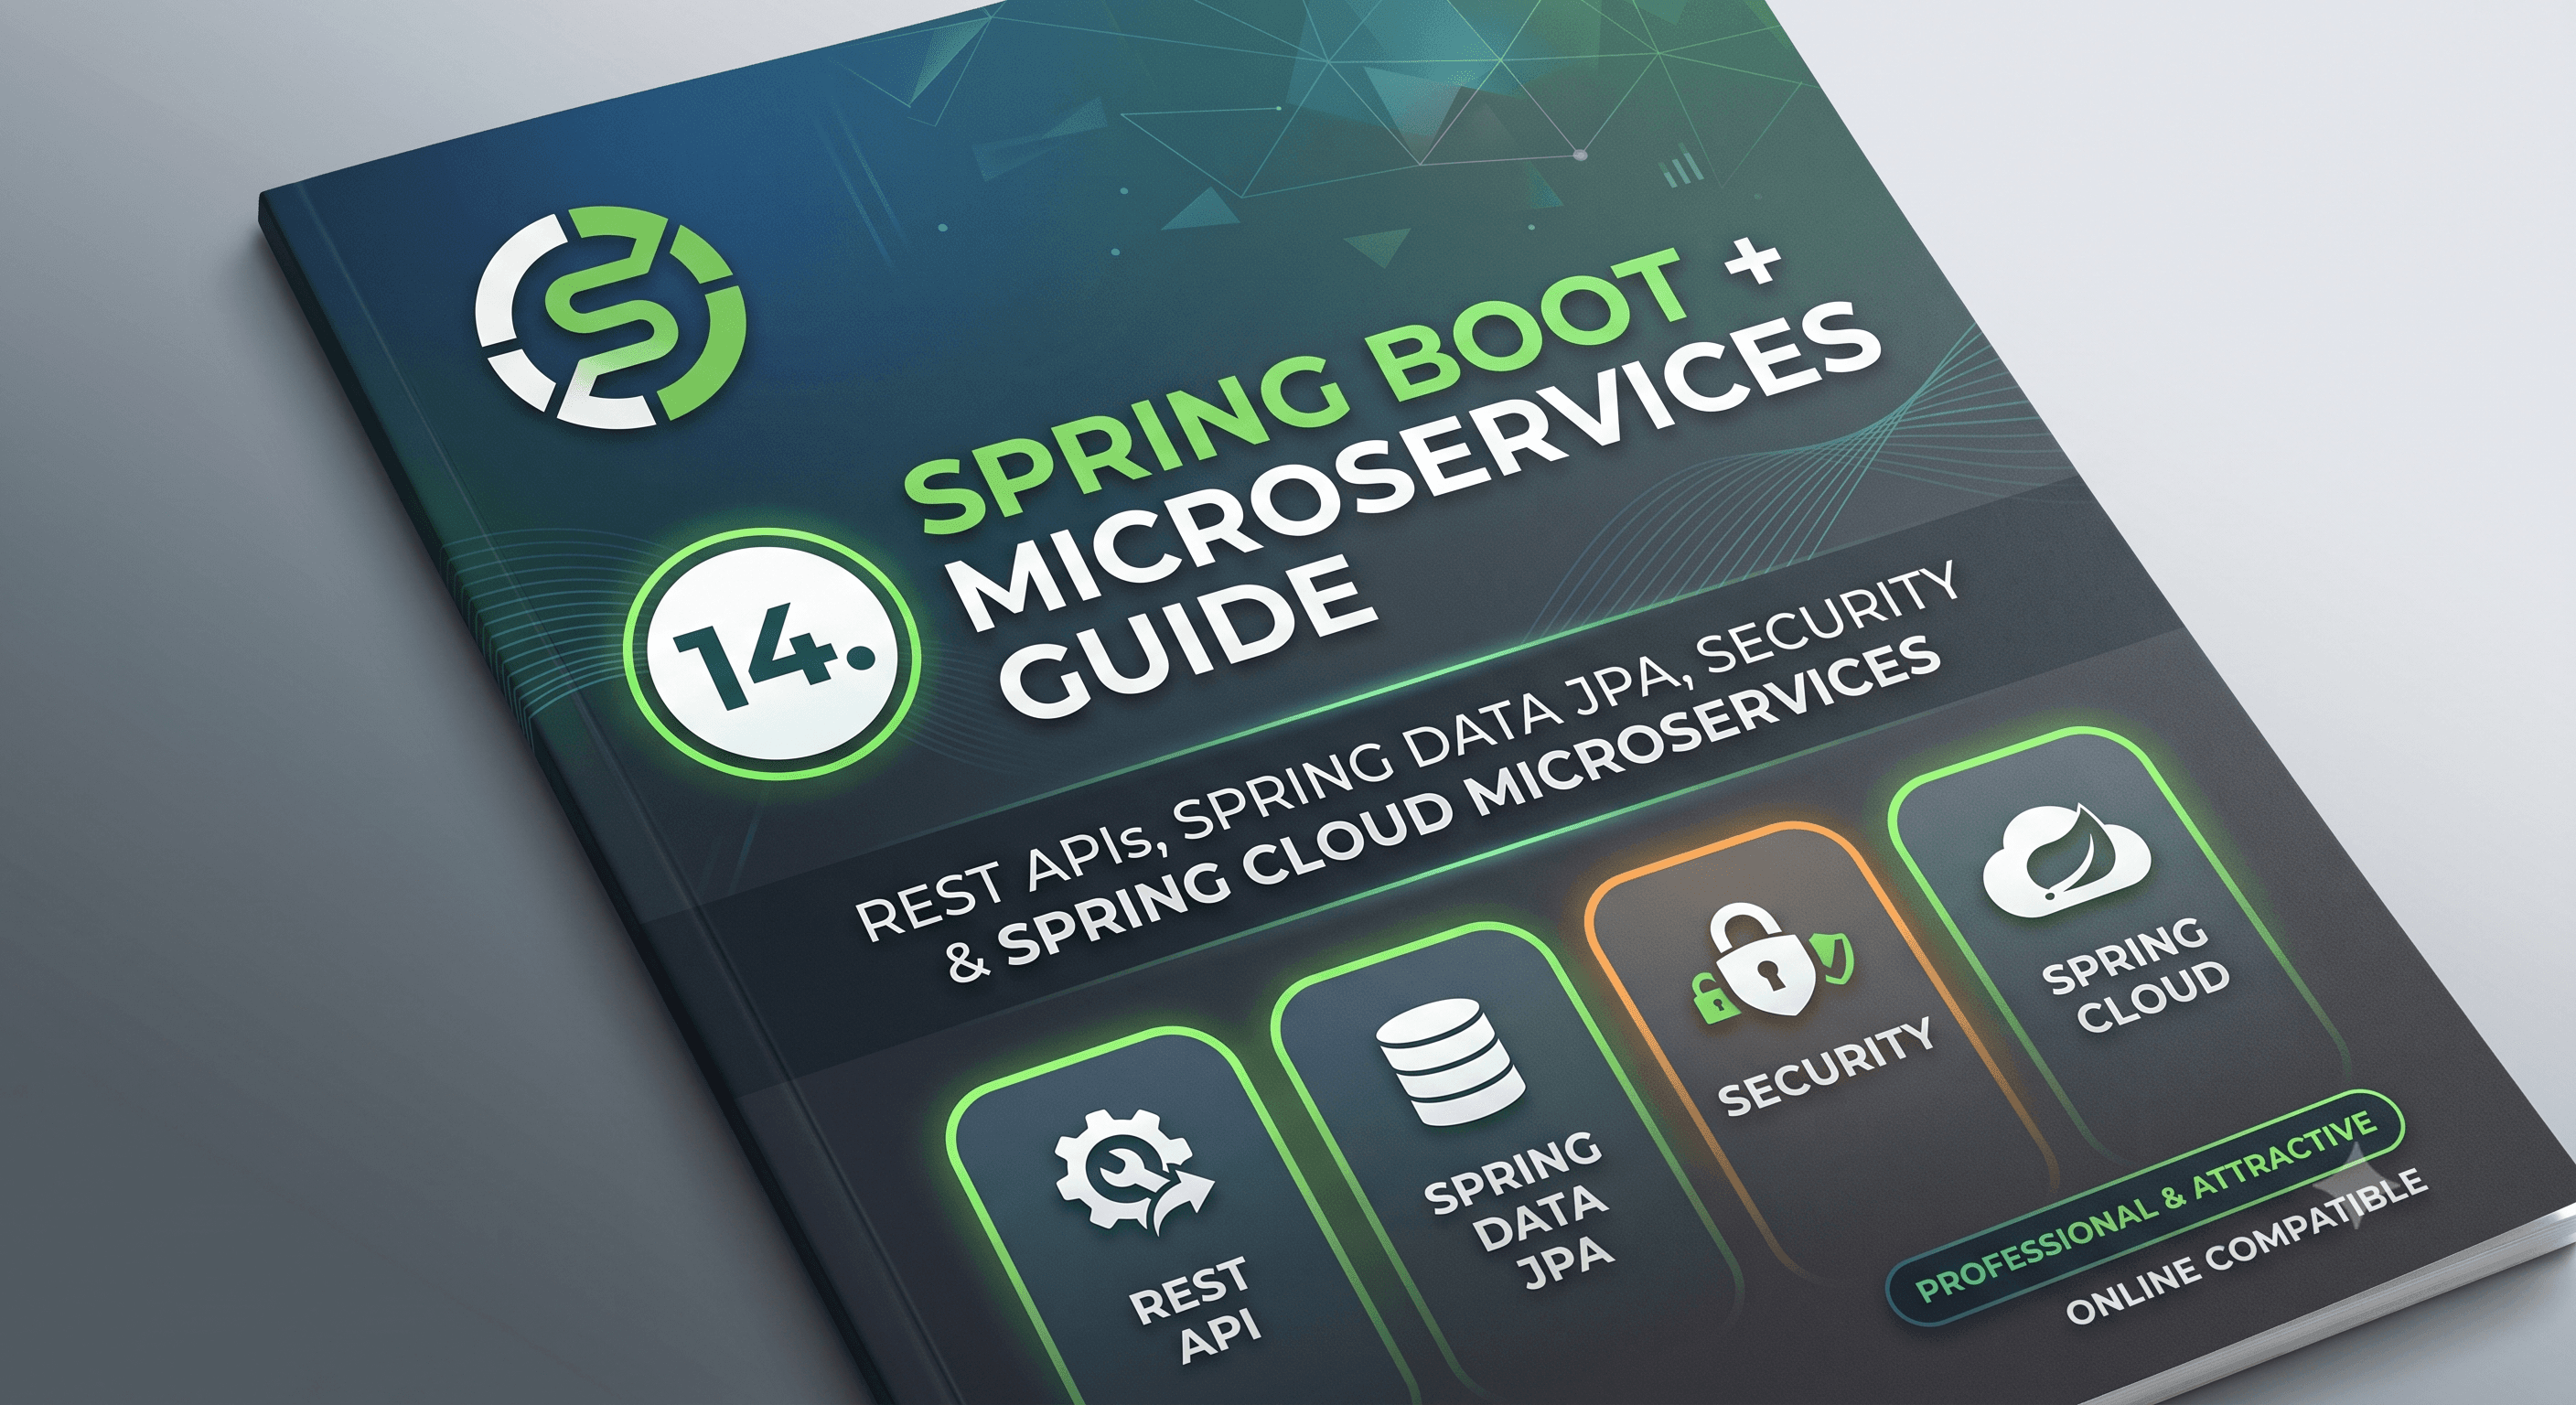Click the 'SECURITY' card label
The image size is (2576, 1405).
(1826, 1067)
